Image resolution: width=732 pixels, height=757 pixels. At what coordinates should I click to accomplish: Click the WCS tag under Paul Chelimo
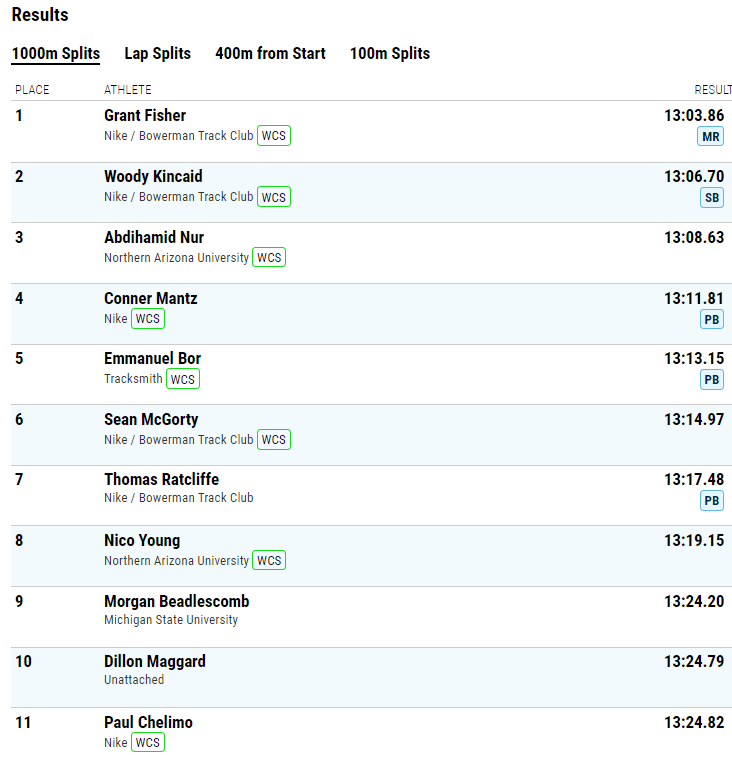148,742
